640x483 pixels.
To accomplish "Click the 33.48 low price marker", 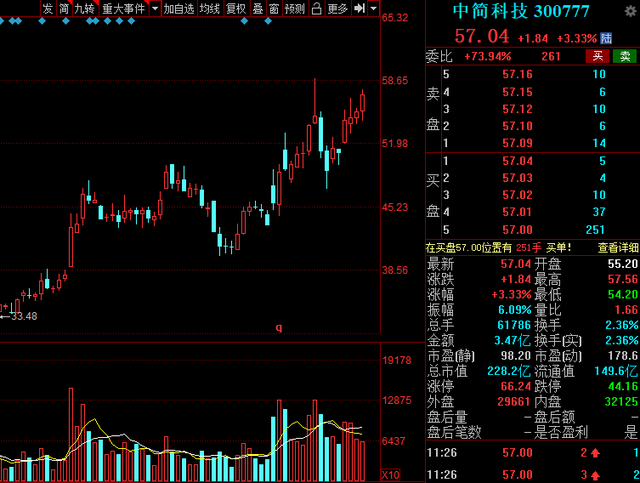I will pyautogui.click(x=24, y=316).
